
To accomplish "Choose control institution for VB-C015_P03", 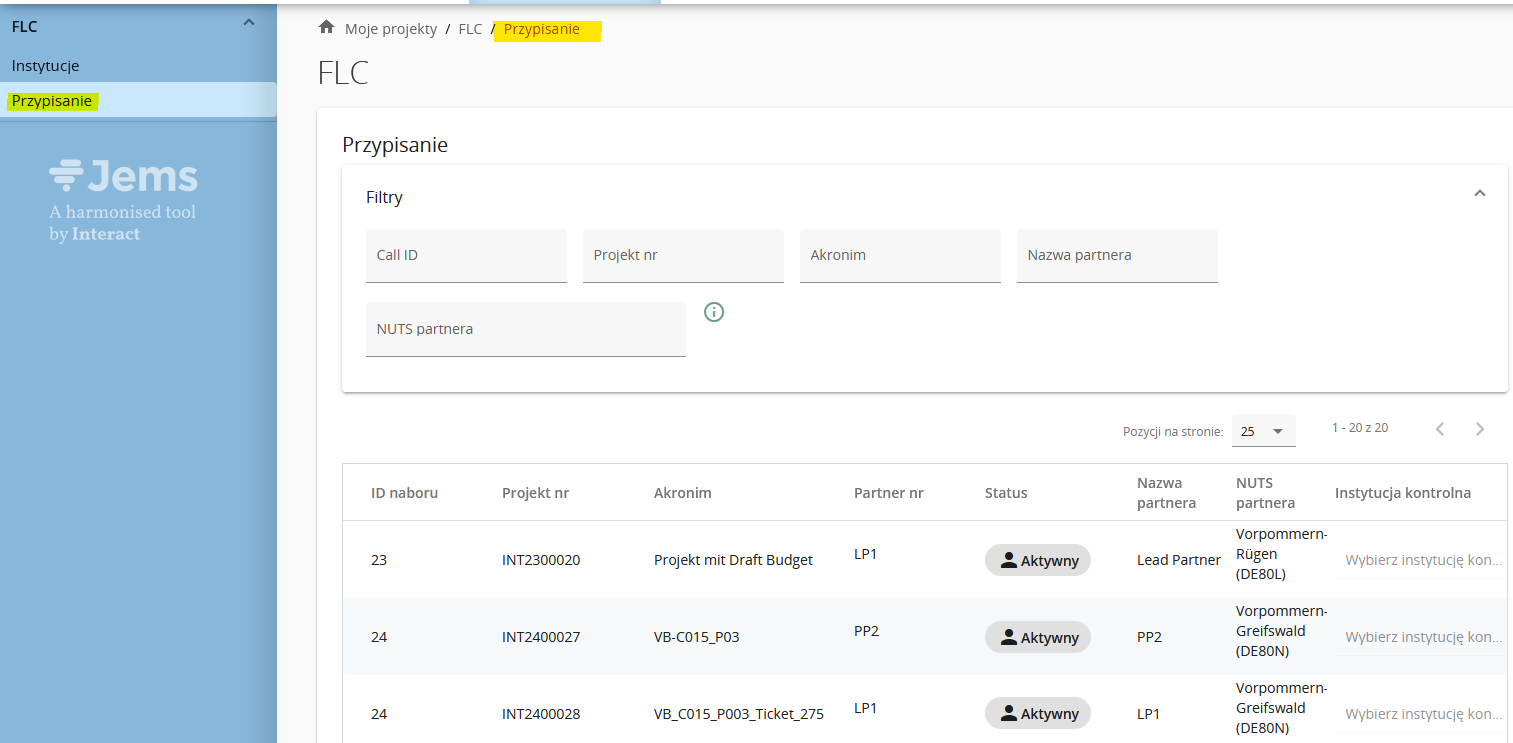I will pos(1422,637).
